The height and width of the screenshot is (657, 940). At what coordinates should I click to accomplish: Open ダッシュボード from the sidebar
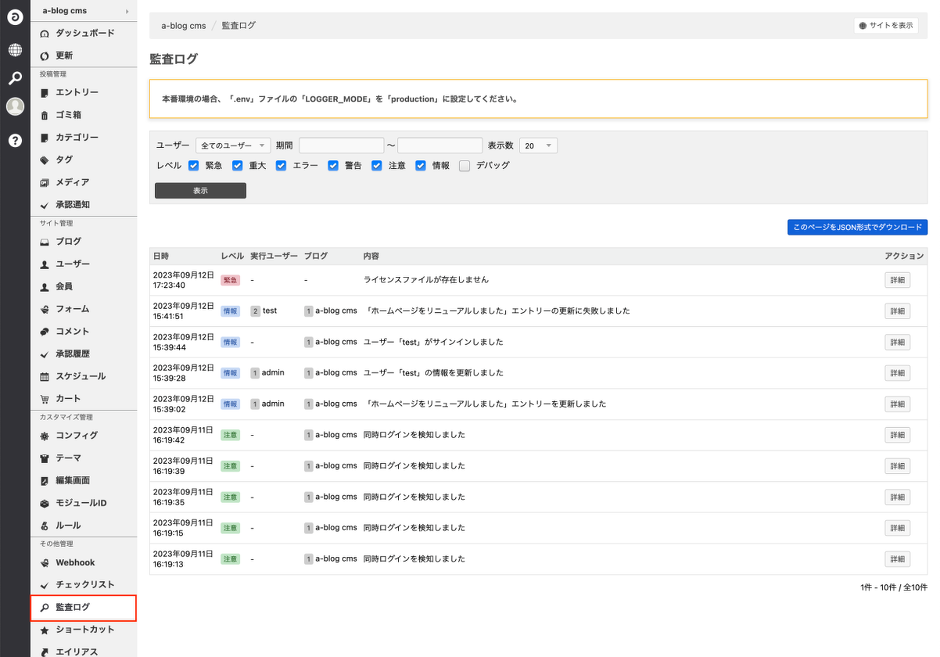pyautogui.click(x=84, y=33)
